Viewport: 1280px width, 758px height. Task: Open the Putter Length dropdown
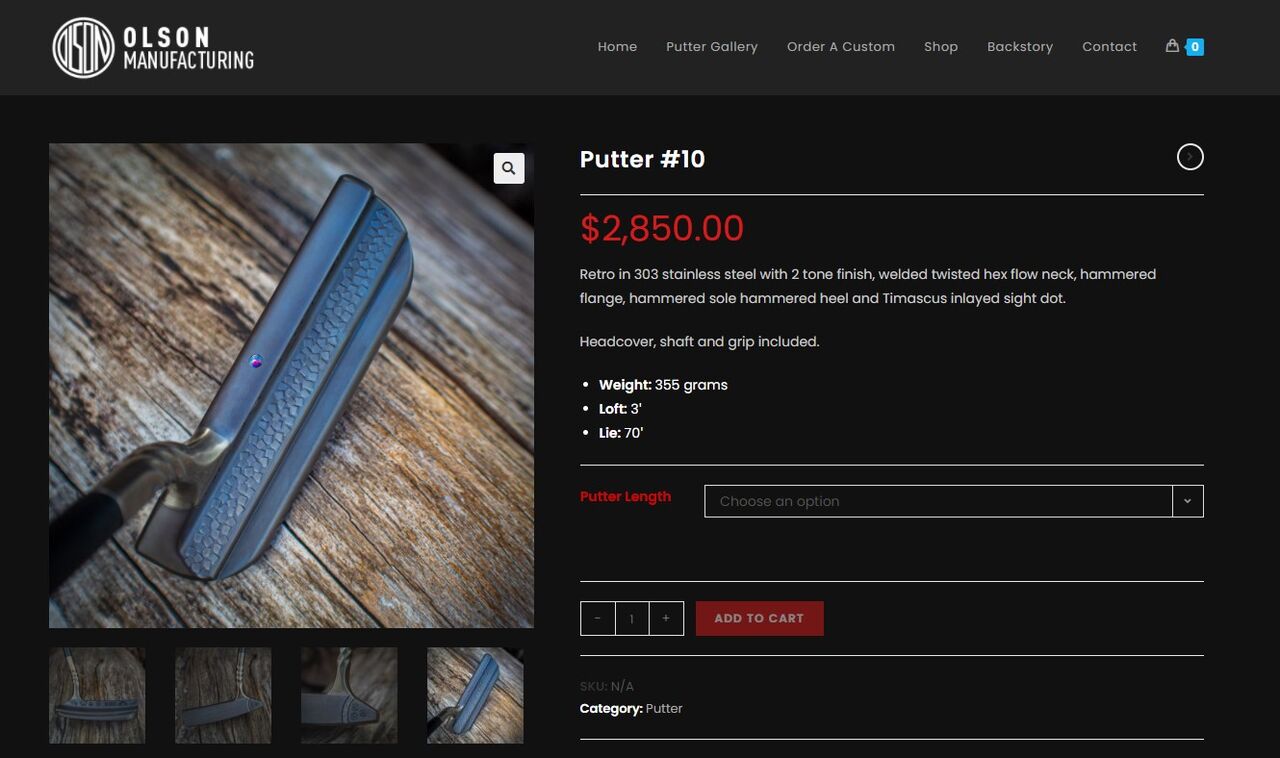tap(954, 501)
